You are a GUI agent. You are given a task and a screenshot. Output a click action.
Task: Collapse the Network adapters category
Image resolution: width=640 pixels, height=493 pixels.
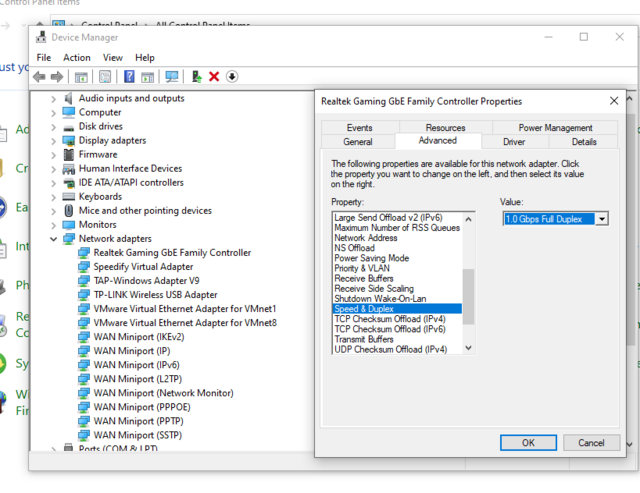54,239
